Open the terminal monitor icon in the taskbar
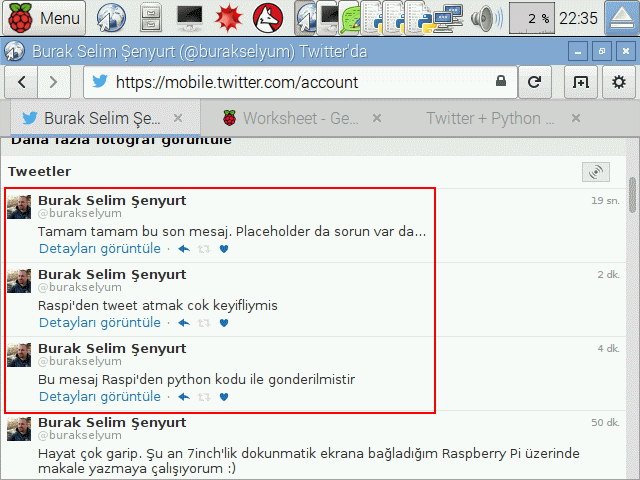 click(x=190, y=17)
